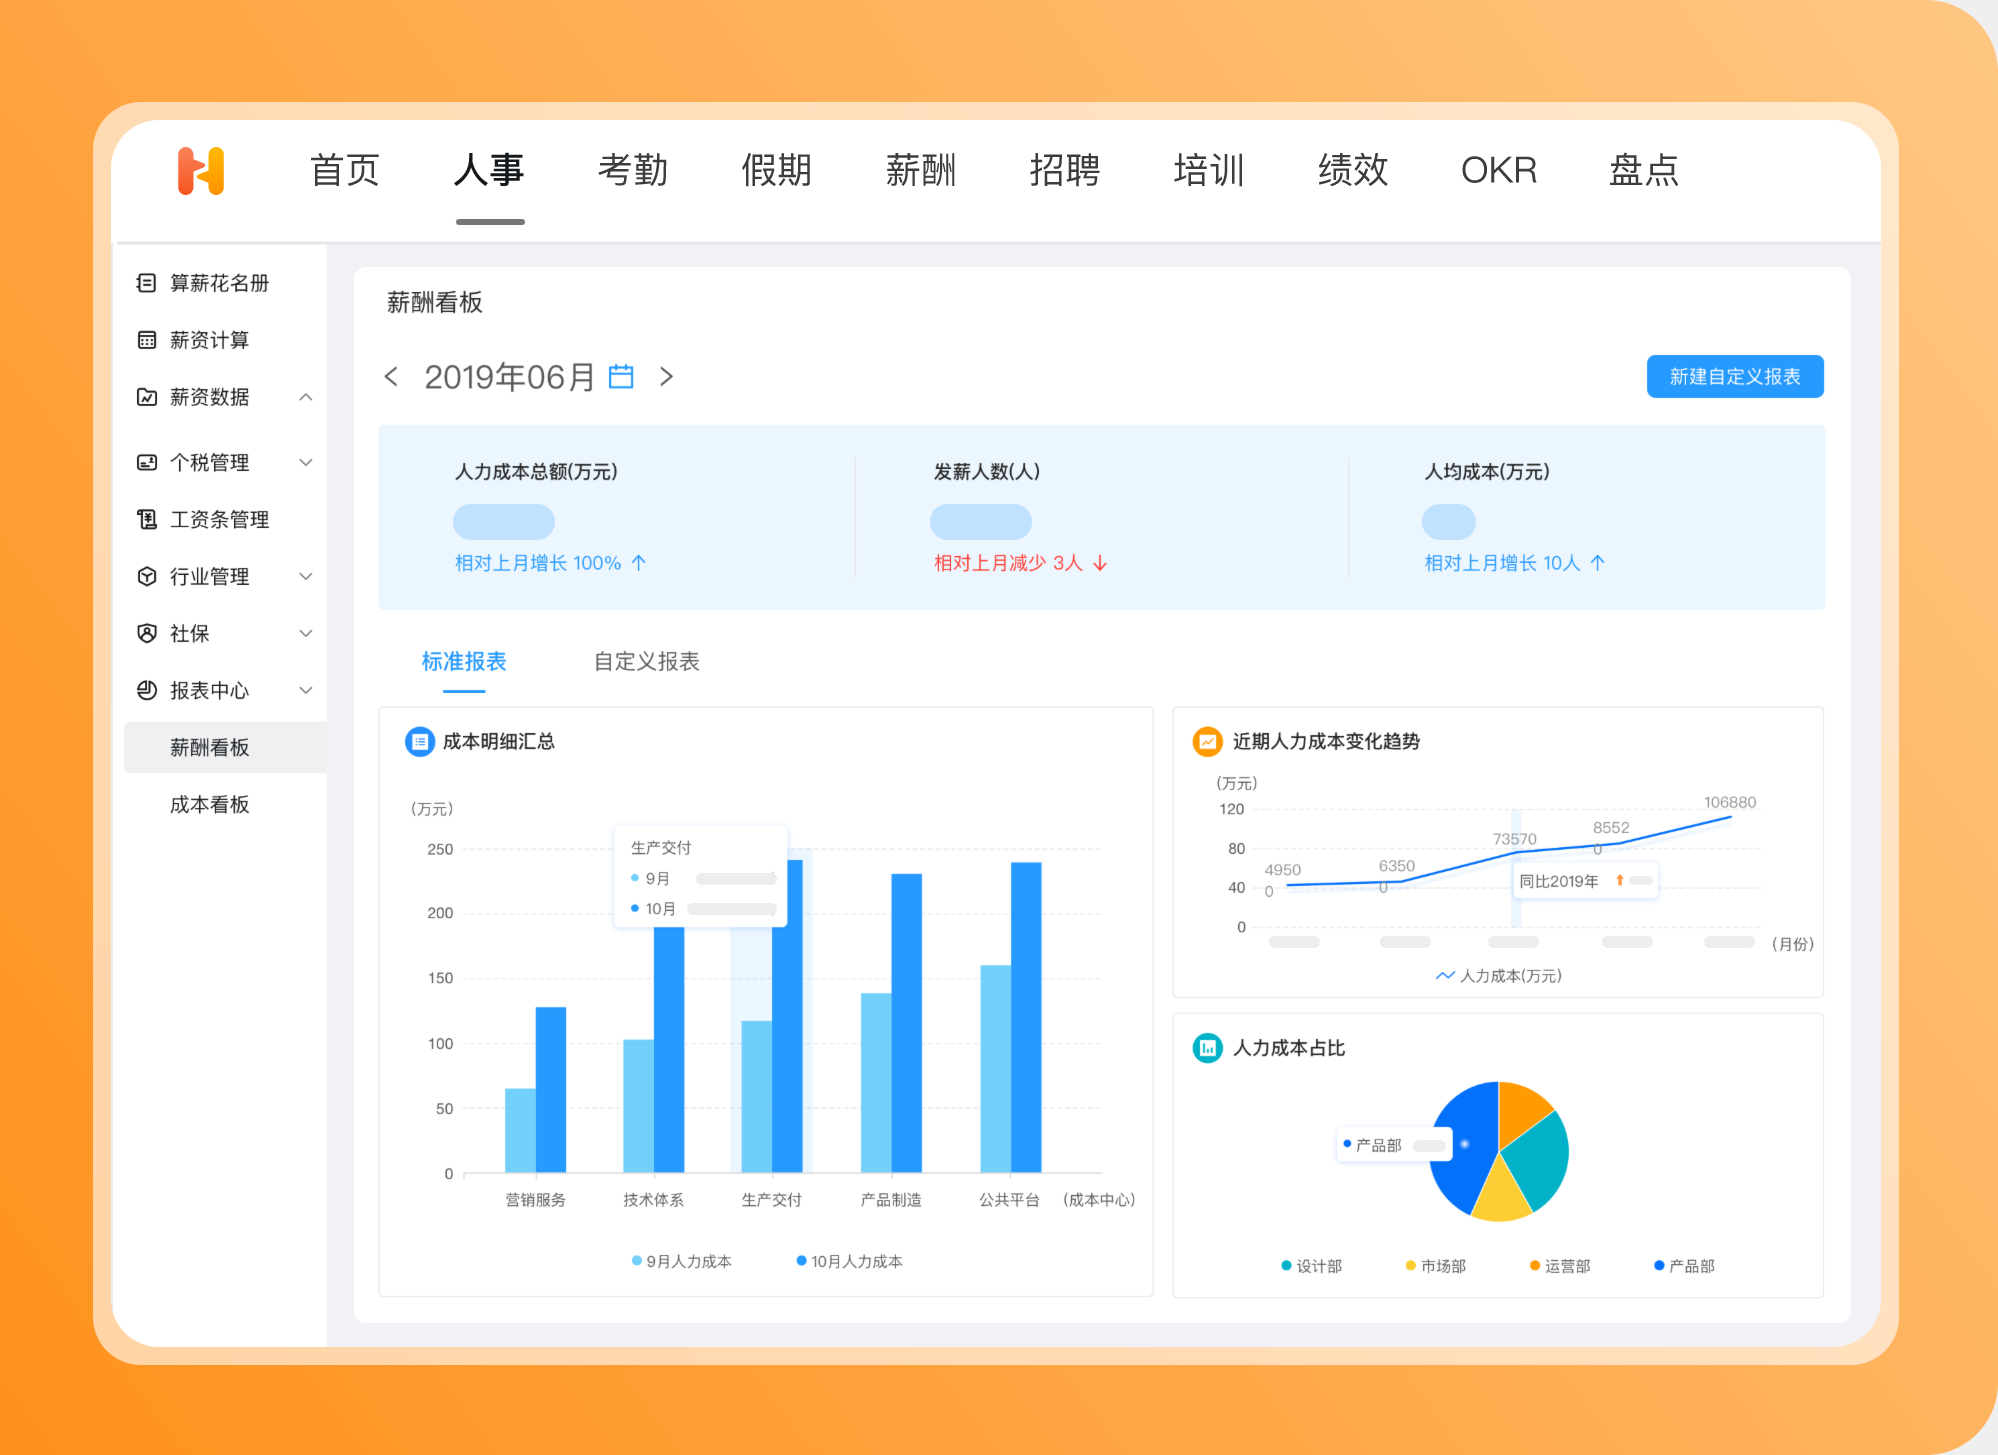Open the 薪酬 top navigation menu
Viewport: 1998px width, 1455px height.
[920, 171]
